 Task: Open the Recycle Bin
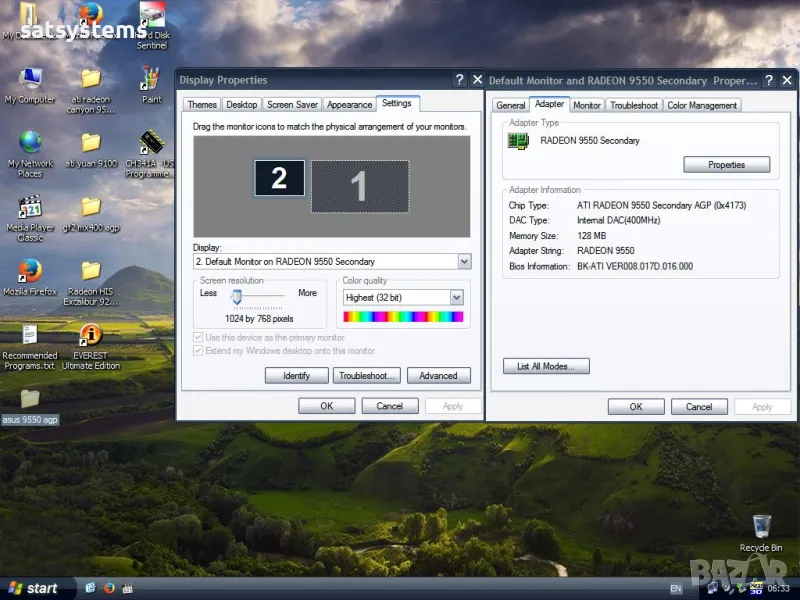pyautogui.click(x=761, y=526)
